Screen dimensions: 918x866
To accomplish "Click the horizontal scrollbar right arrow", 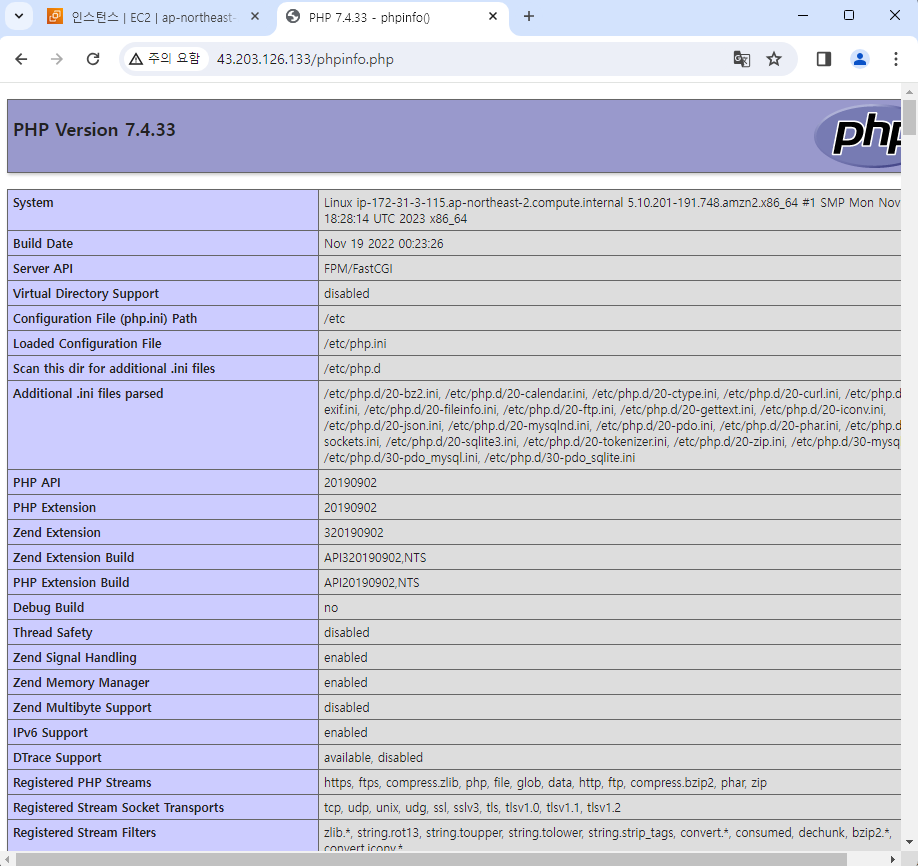I will pyautogui.click(x=893, y=860).
